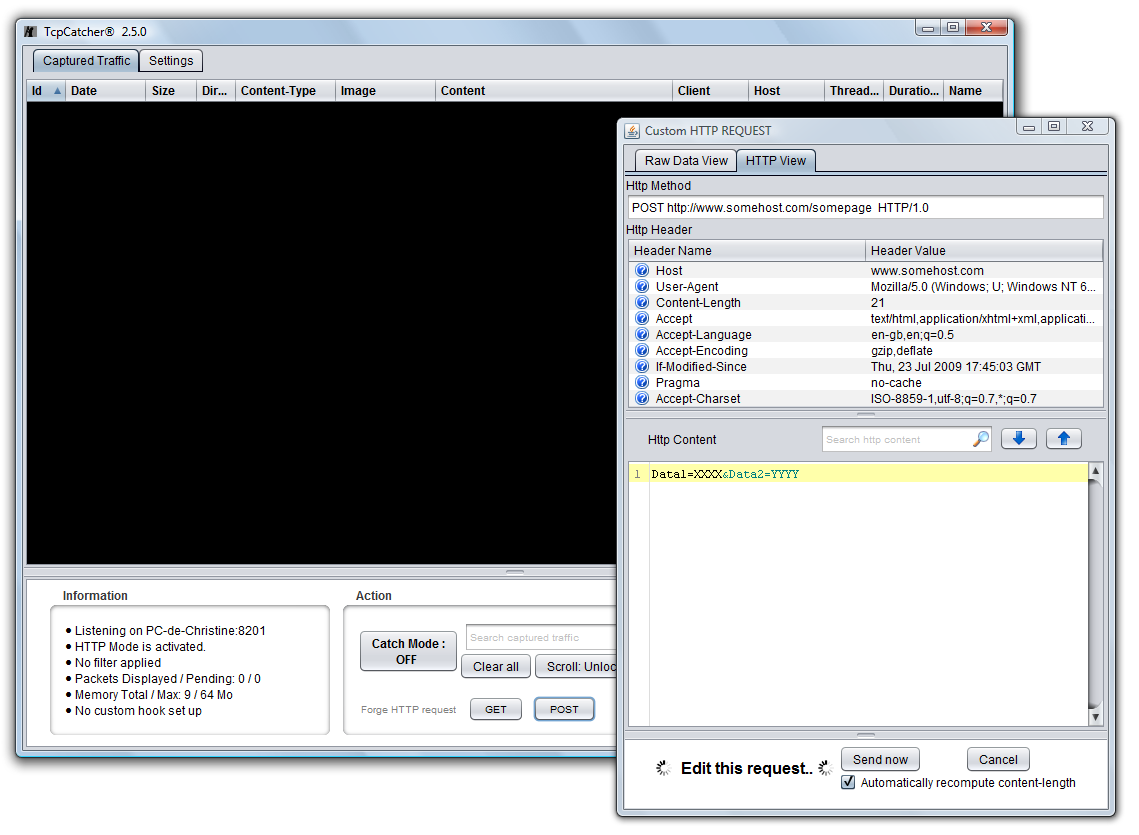Screen dimensions: 1139x835
Task: Click the help icon beside Content-Length header
Action: [x=642, y=302]
